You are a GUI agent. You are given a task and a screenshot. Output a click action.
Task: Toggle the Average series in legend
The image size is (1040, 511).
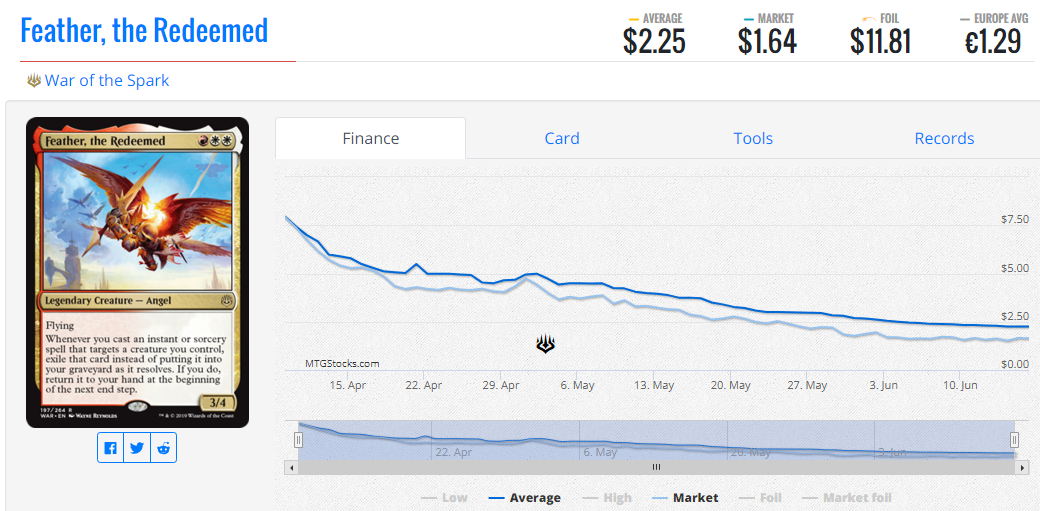[524, 498]
